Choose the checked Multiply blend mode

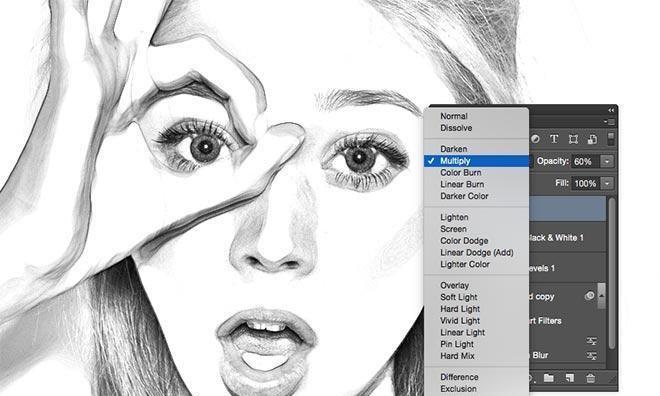point(476,161)
